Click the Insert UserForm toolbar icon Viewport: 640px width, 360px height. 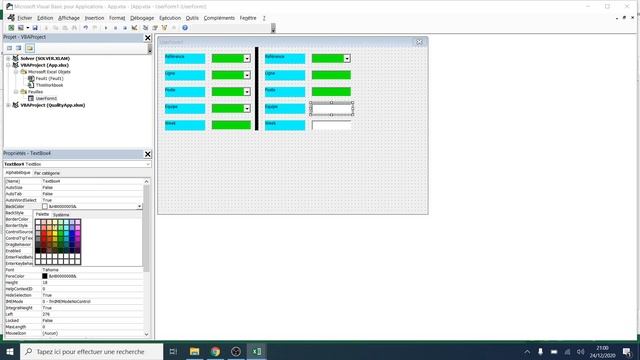click(x=20, y=28)
